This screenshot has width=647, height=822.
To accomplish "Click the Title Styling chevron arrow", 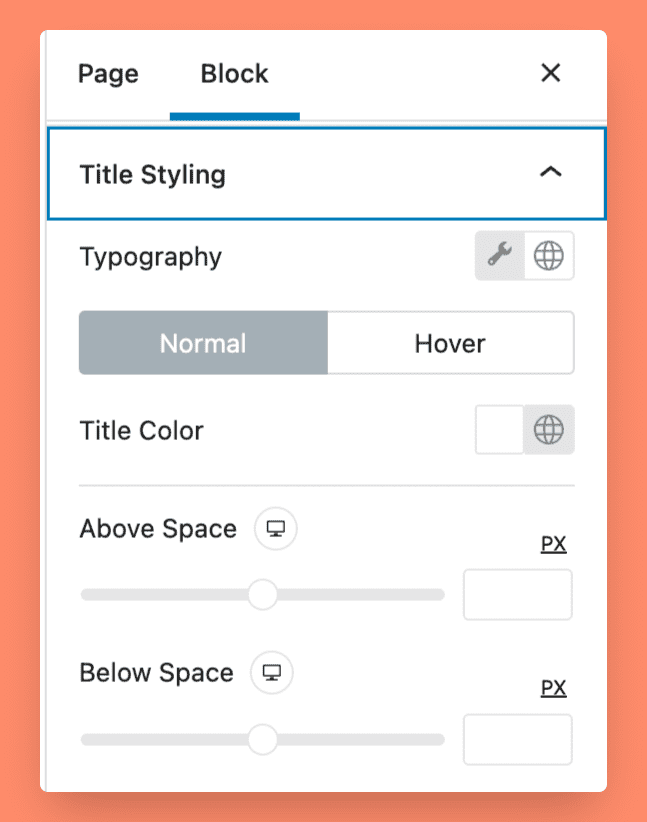I will [549, 172].
